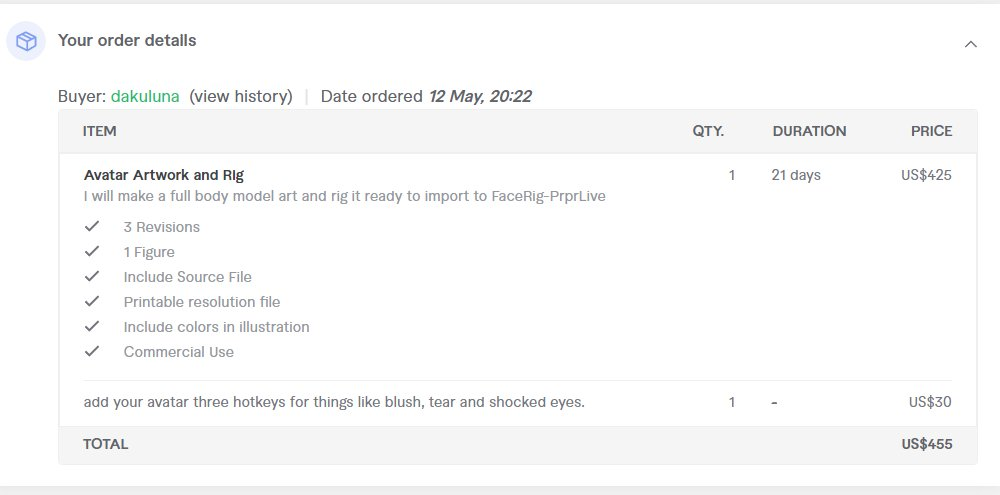The width and height of the screenshot is (1000, 495).
Task: Click the QTY. column header
Action: (x=709, y=131)
